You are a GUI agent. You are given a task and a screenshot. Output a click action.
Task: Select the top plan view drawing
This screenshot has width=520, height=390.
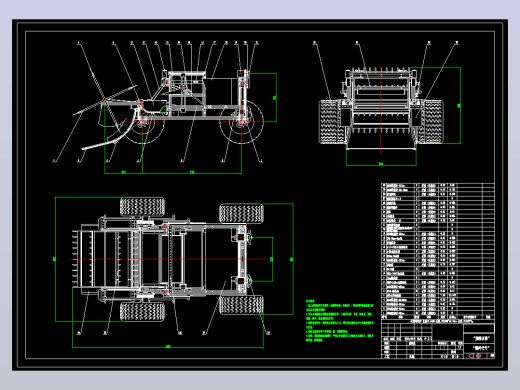pos(174,272)
